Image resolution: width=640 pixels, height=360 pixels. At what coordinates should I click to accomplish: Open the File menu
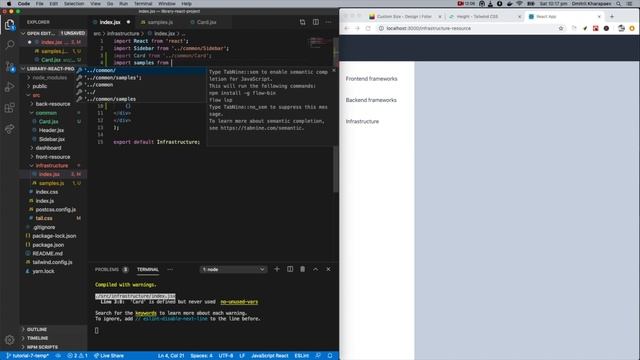pos(40,4)
